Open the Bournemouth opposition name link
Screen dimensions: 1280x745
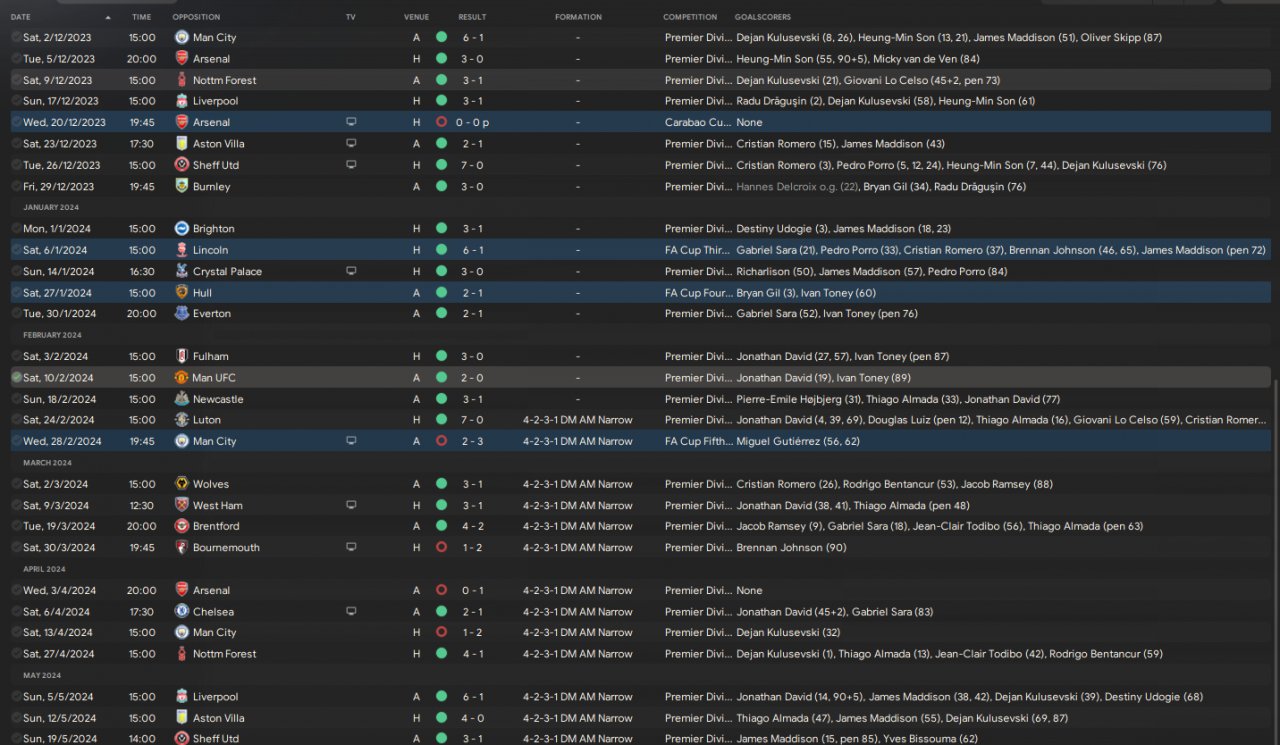click(x=226, y=547)
